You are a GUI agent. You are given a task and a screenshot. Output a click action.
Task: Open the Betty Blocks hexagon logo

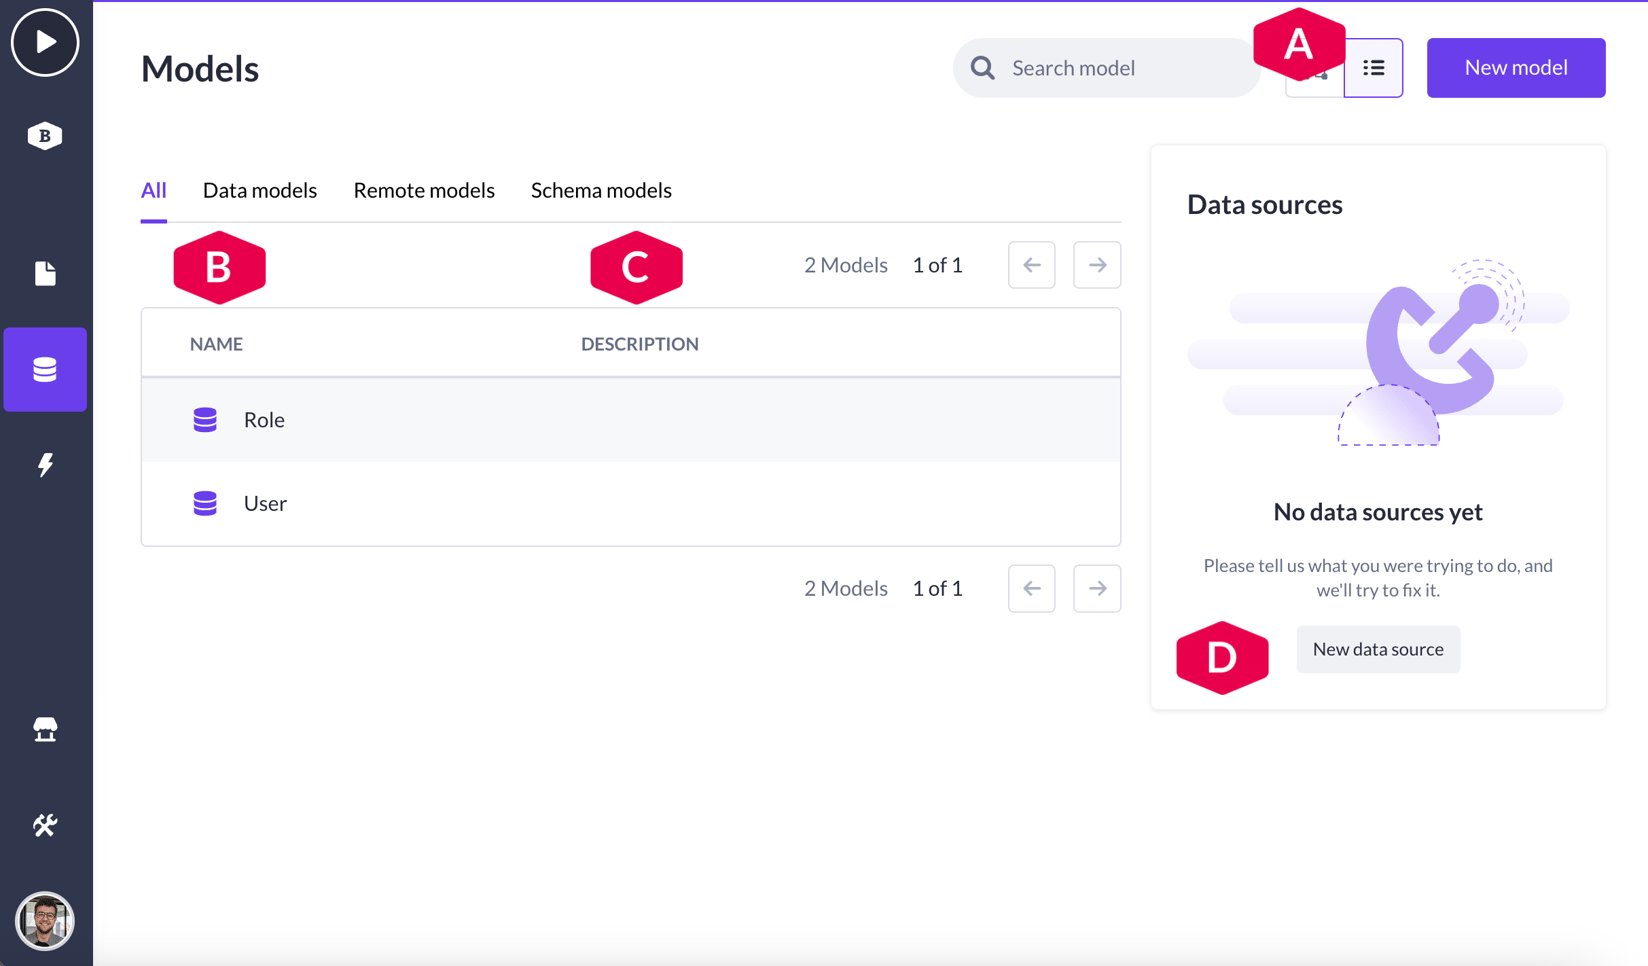45,135
